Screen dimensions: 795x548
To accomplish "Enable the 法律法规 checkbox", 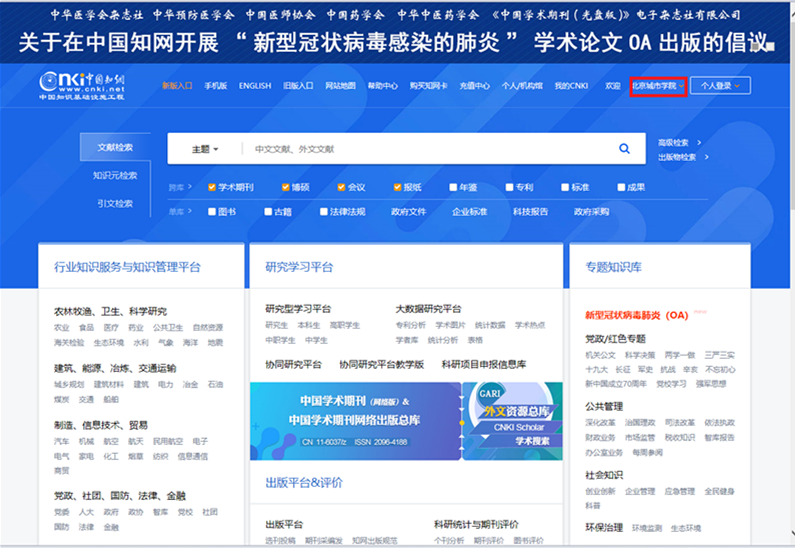I will pos(323,211).
